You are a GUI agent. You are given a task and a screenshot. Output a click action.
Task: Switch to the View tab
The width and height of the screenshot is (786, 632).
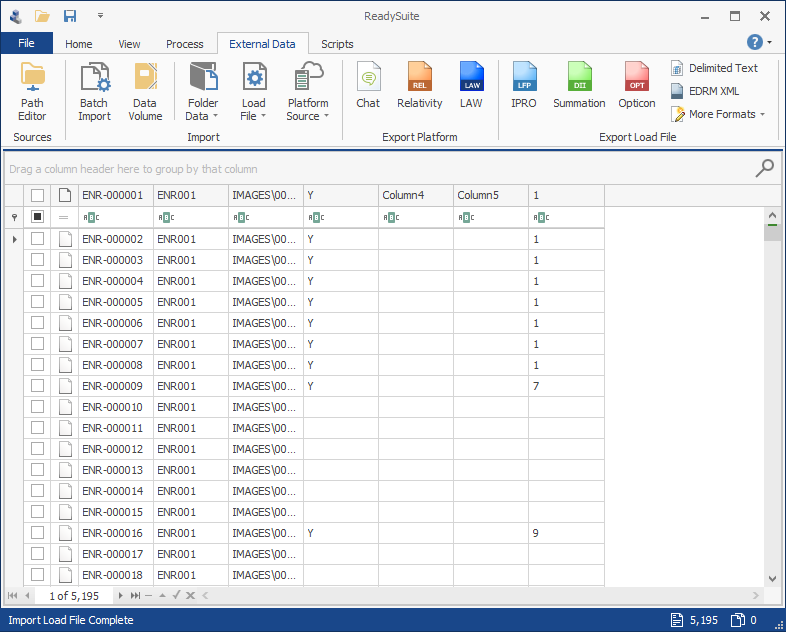[129, 44]
